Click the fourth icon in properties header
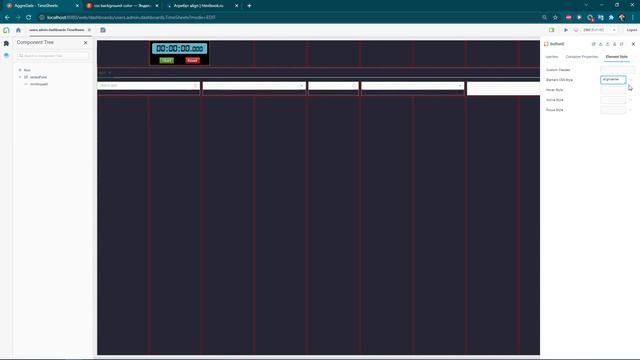This screenshot has height=360, width=640. click(x=615, y=44)
